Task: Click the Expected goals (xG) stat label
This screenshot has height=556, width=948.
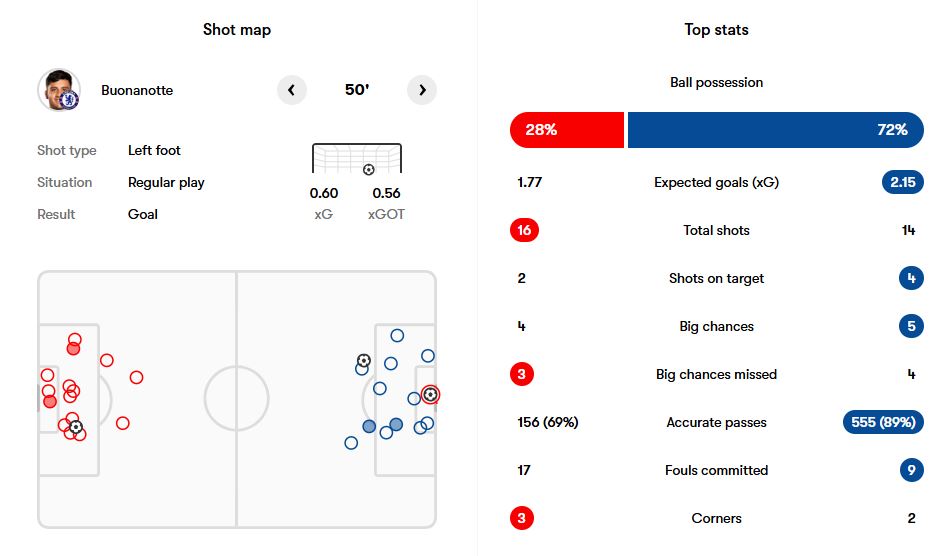Action: pos(716,182)
